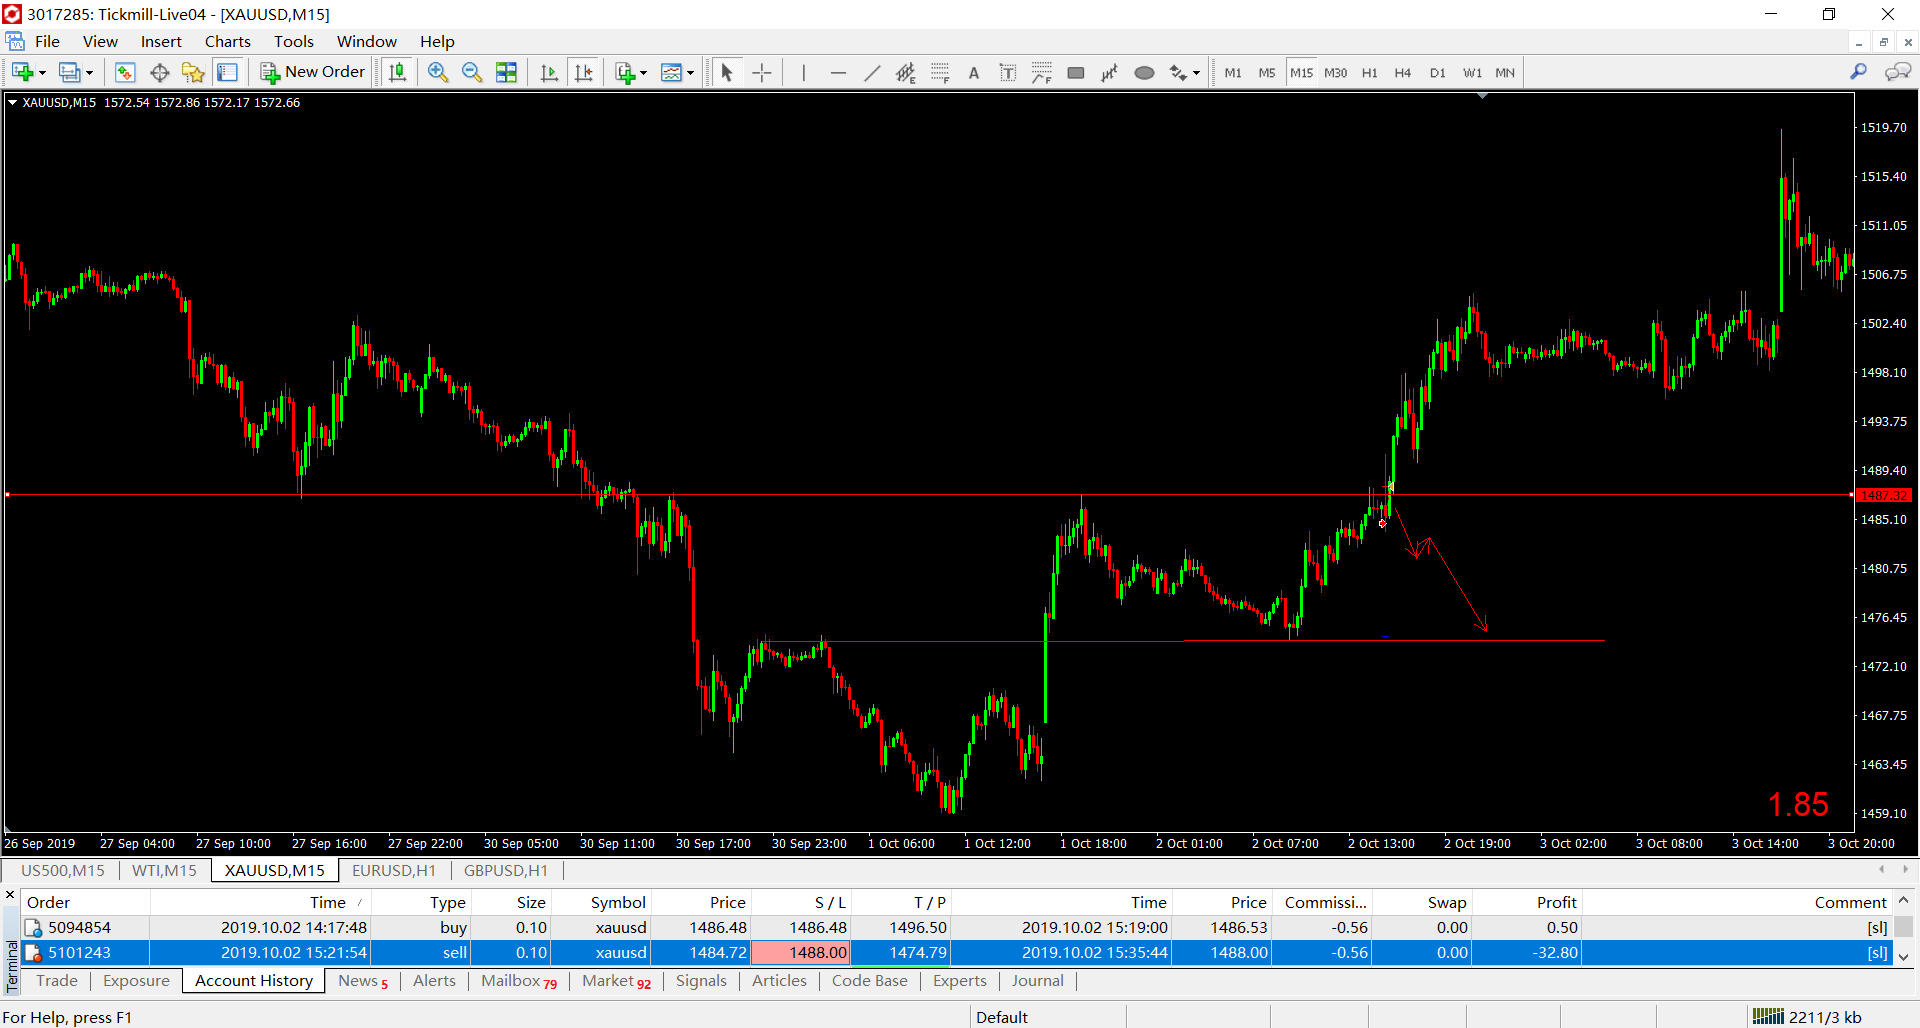Toggle the Chart Shift button
This screenshot has height=1028, width=1920.
pyautogui.click(x=584, y=72)
